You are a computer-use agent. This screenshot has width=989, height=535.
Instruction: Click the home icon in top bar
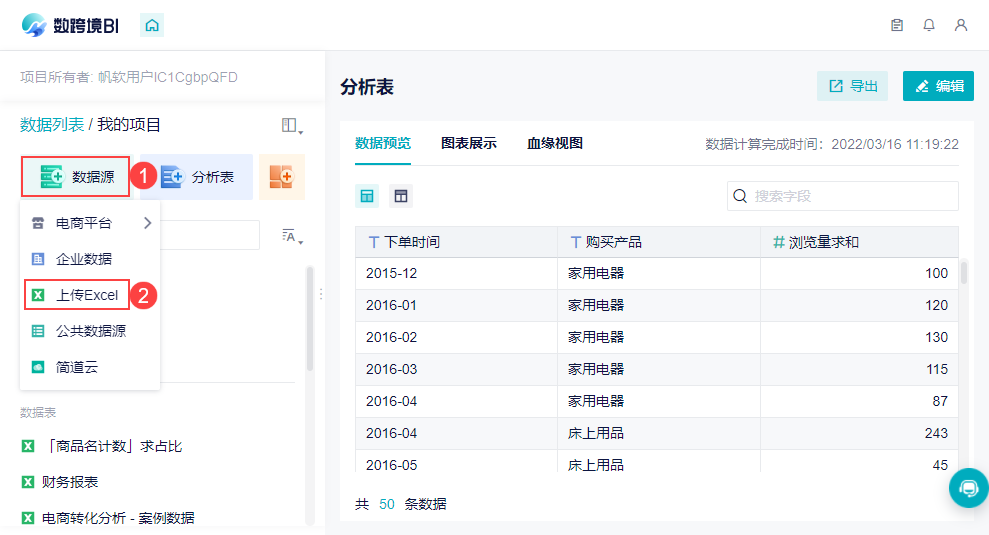152,25
